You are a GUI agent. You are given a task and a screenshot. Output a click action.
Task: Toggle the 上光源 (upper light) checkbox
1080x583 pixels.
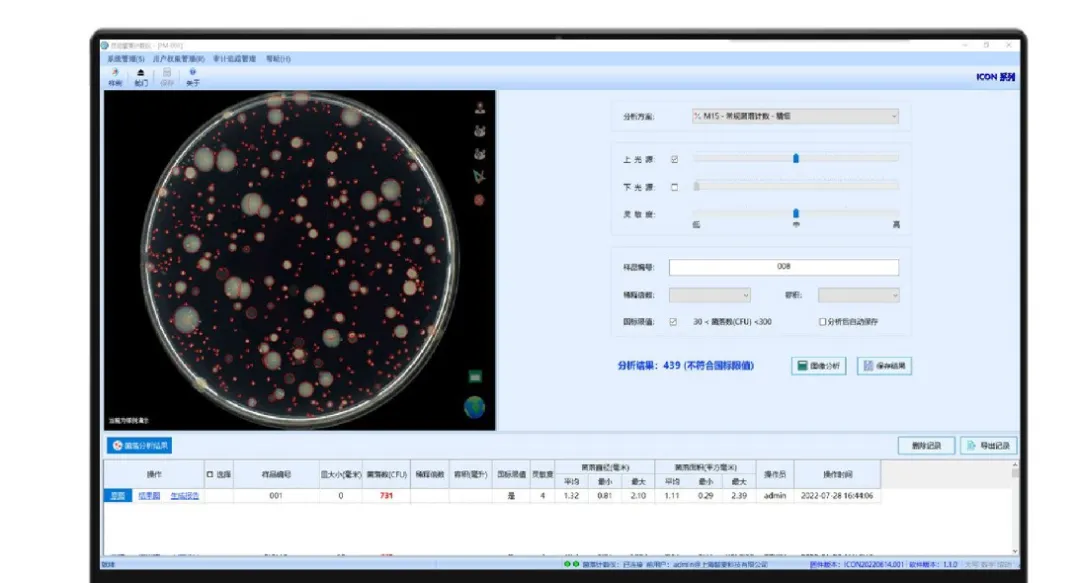point(674,159)
